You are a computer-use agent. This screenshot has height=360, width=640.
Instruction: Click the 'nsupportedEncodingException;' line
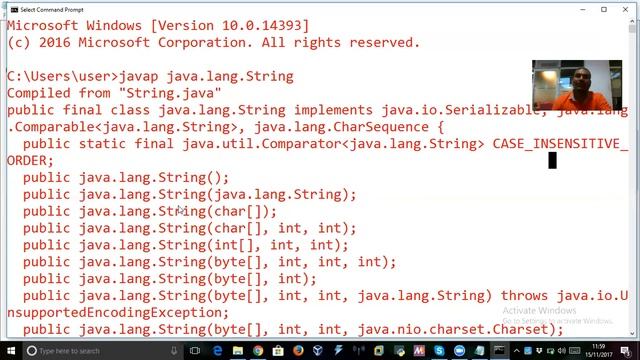pos(118,313)
